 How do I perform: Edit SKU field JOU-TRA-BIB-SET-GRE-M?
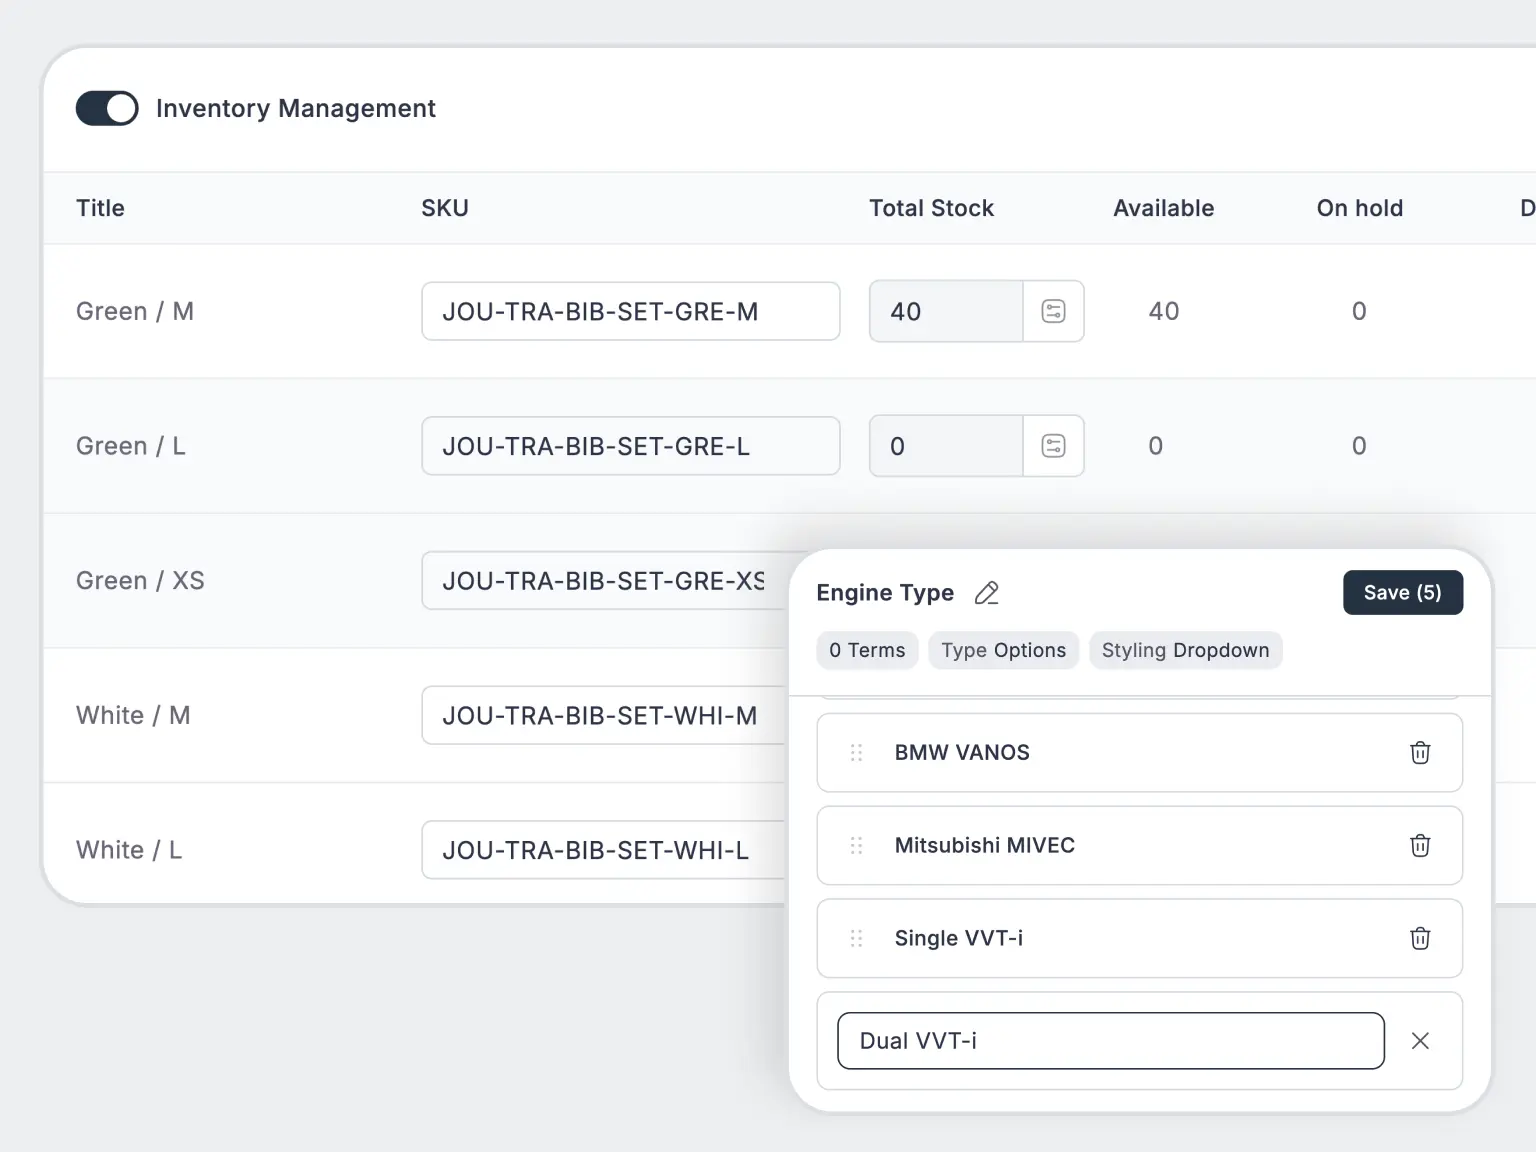(631, 311)
